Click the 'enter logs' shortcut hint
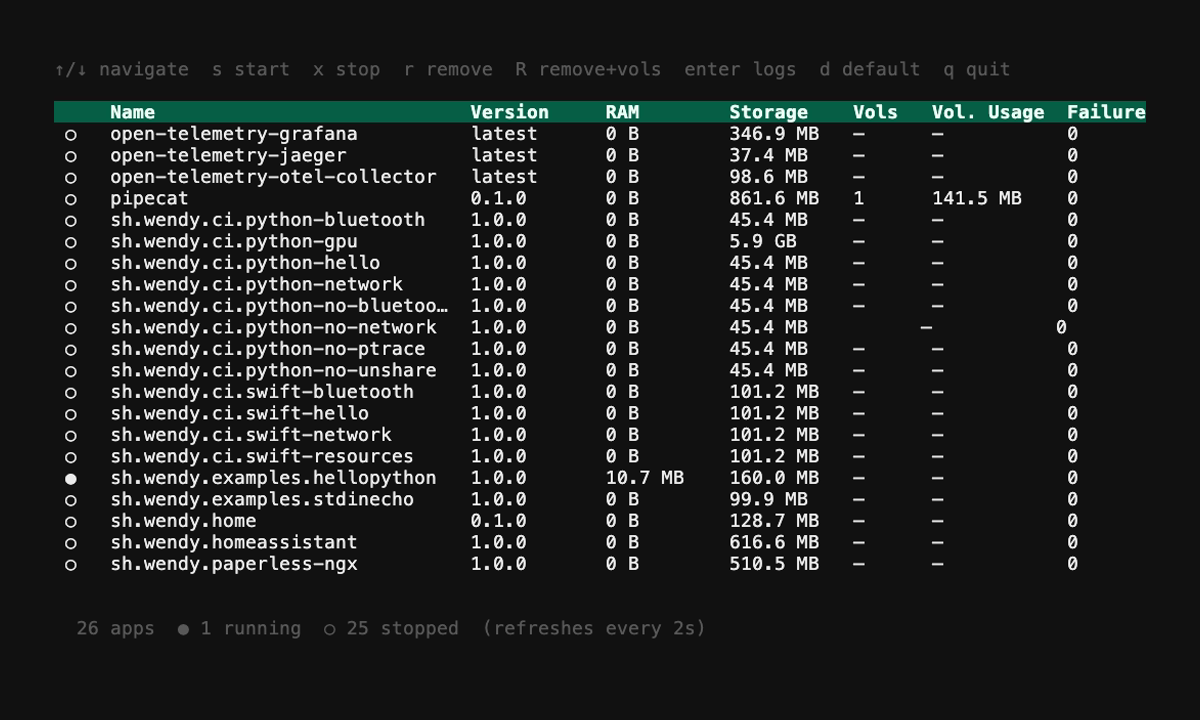The width and height of the screenshot is (1200, 720). pos(740,70)
